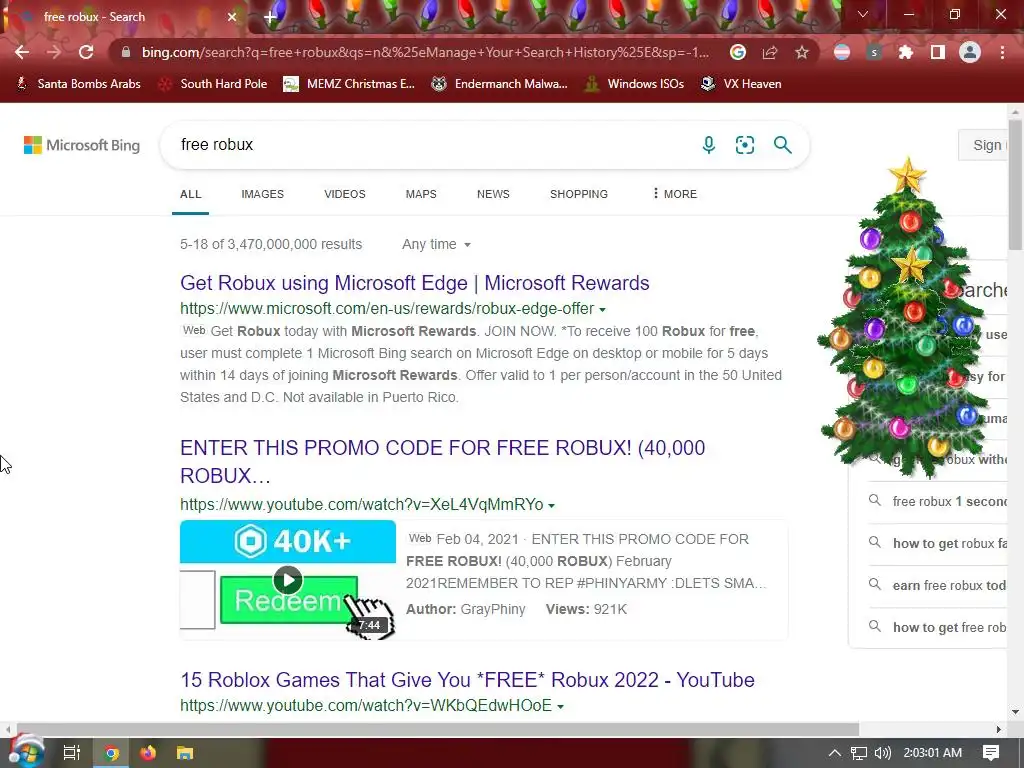Viewport: 1024px width, 768px height.
Task: Open a new browser tab
Action: point(270,17)
